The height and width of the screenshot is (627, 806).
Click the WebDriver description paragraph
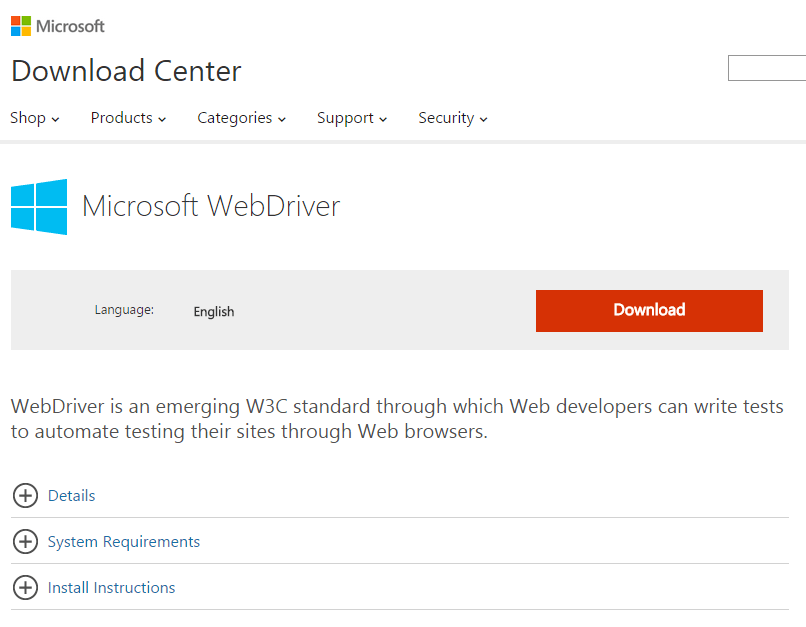[397, 419]
